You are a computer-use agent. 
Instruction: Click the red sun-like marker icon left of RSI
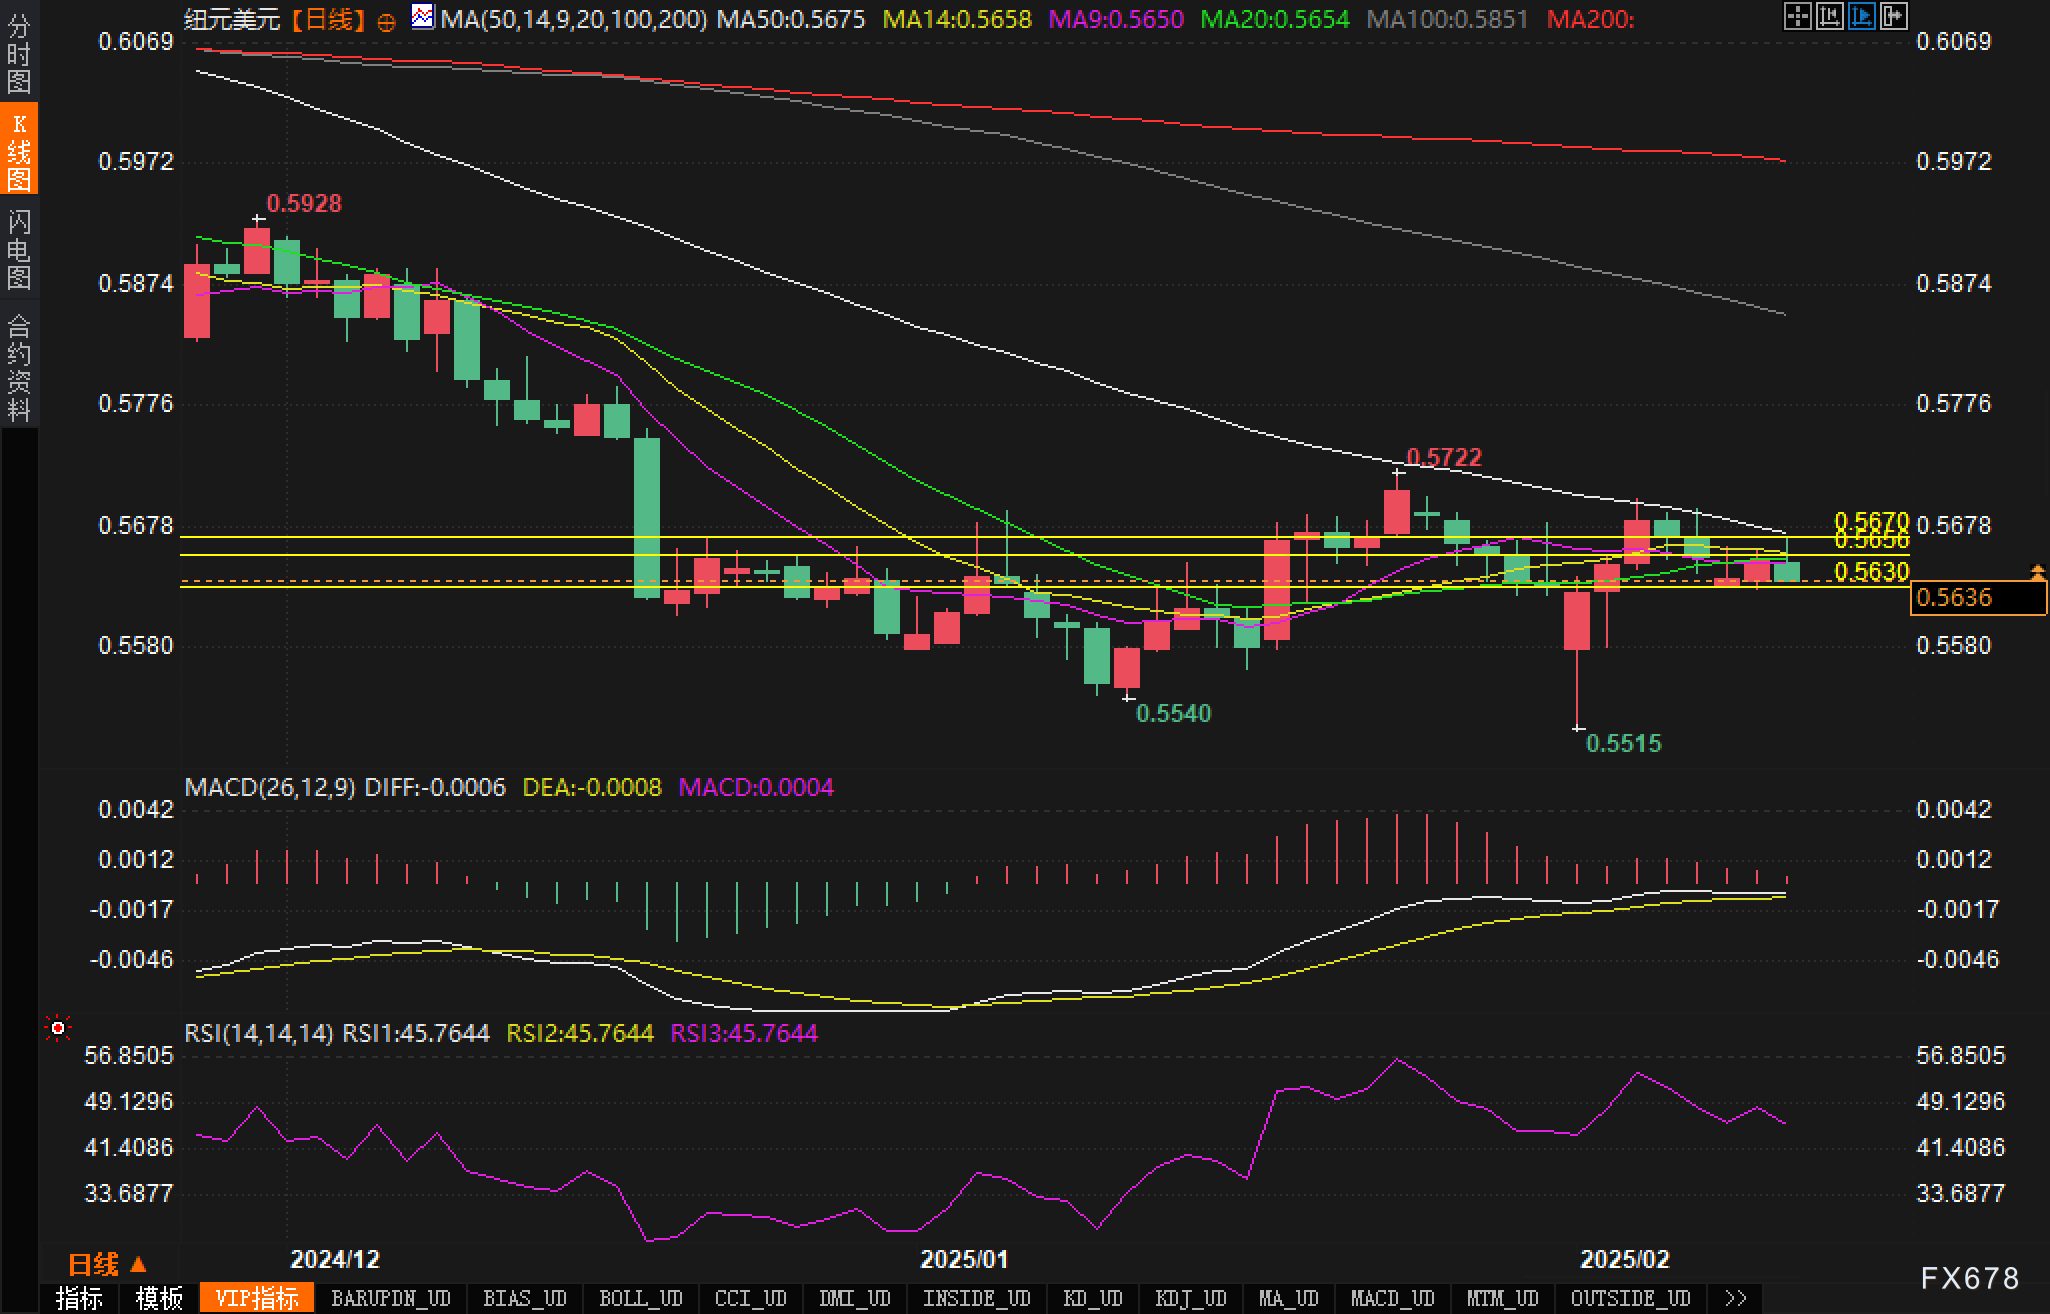pos(58,1028)
